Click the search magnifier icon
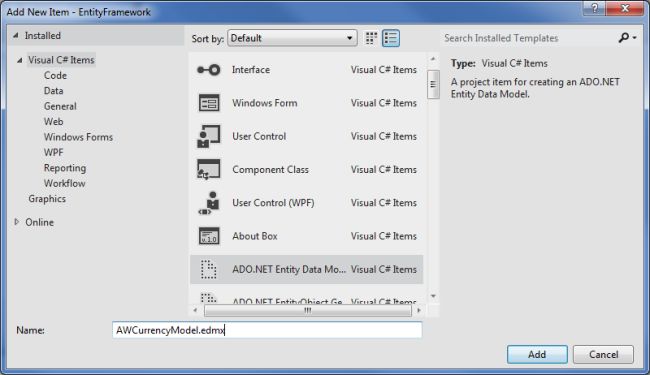The width and height of the screenshot is (650, 375). 623,38
